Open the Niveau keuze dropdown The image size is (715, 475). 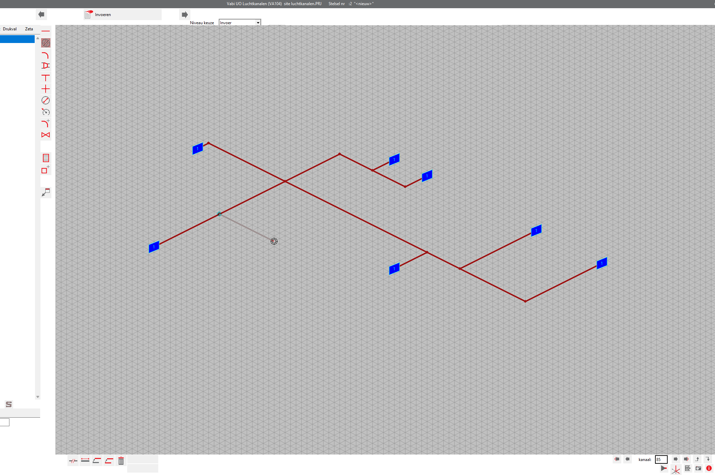240,22
